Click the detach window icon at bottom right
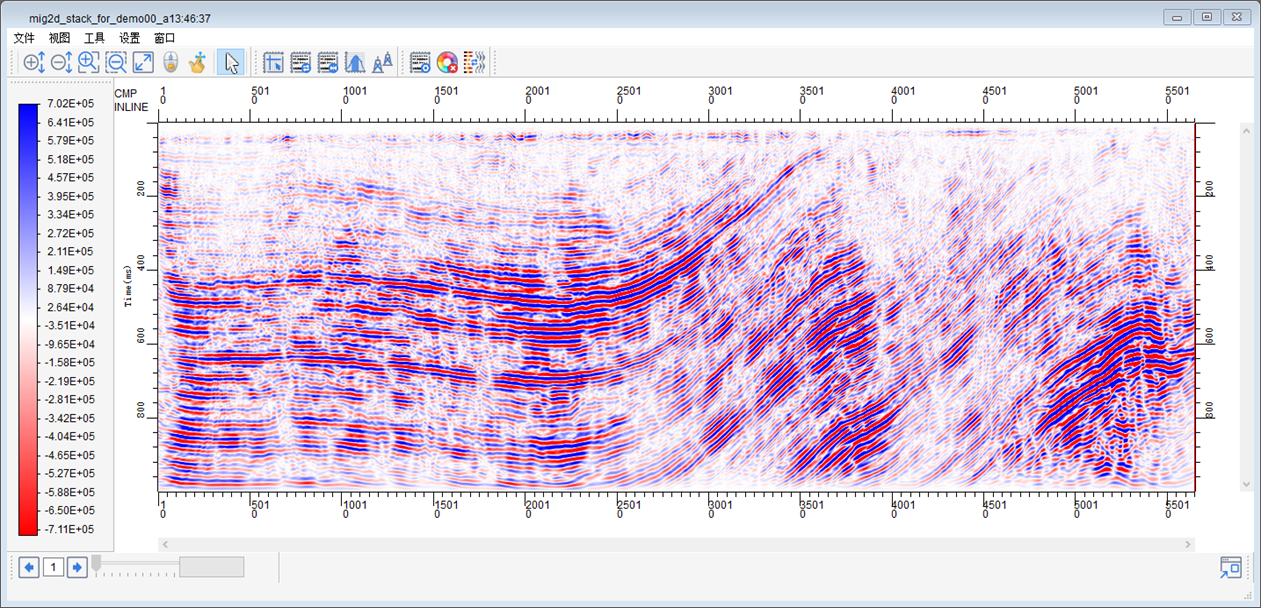Image resolution: width=1261 pixels, height=608 pixels. coord(1229,568)
